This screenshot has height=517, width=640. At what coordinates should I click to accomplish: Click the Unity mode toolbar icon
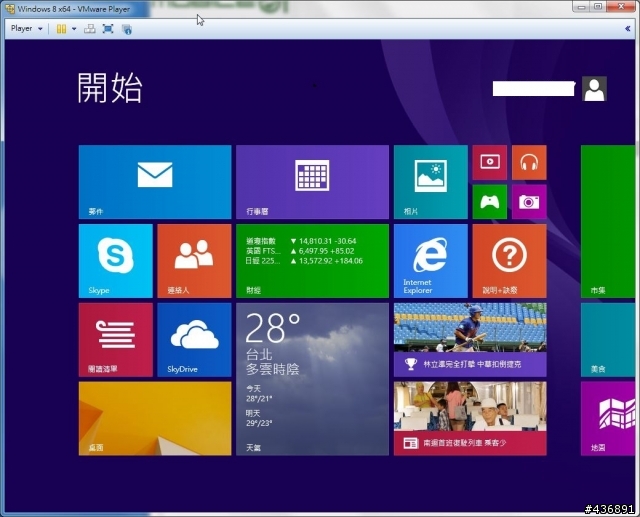coord(127,29)
